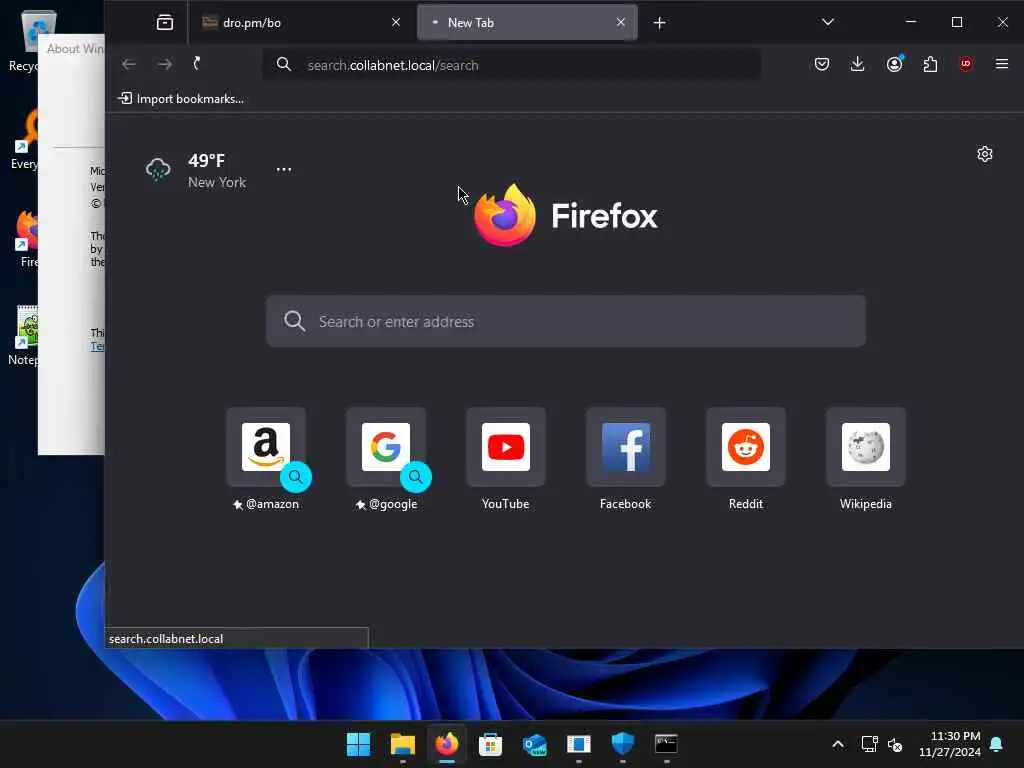This screenshot has height=768, width=1024.
Task: Open the clock showing 11:30 PM
Action: (950, 744)
